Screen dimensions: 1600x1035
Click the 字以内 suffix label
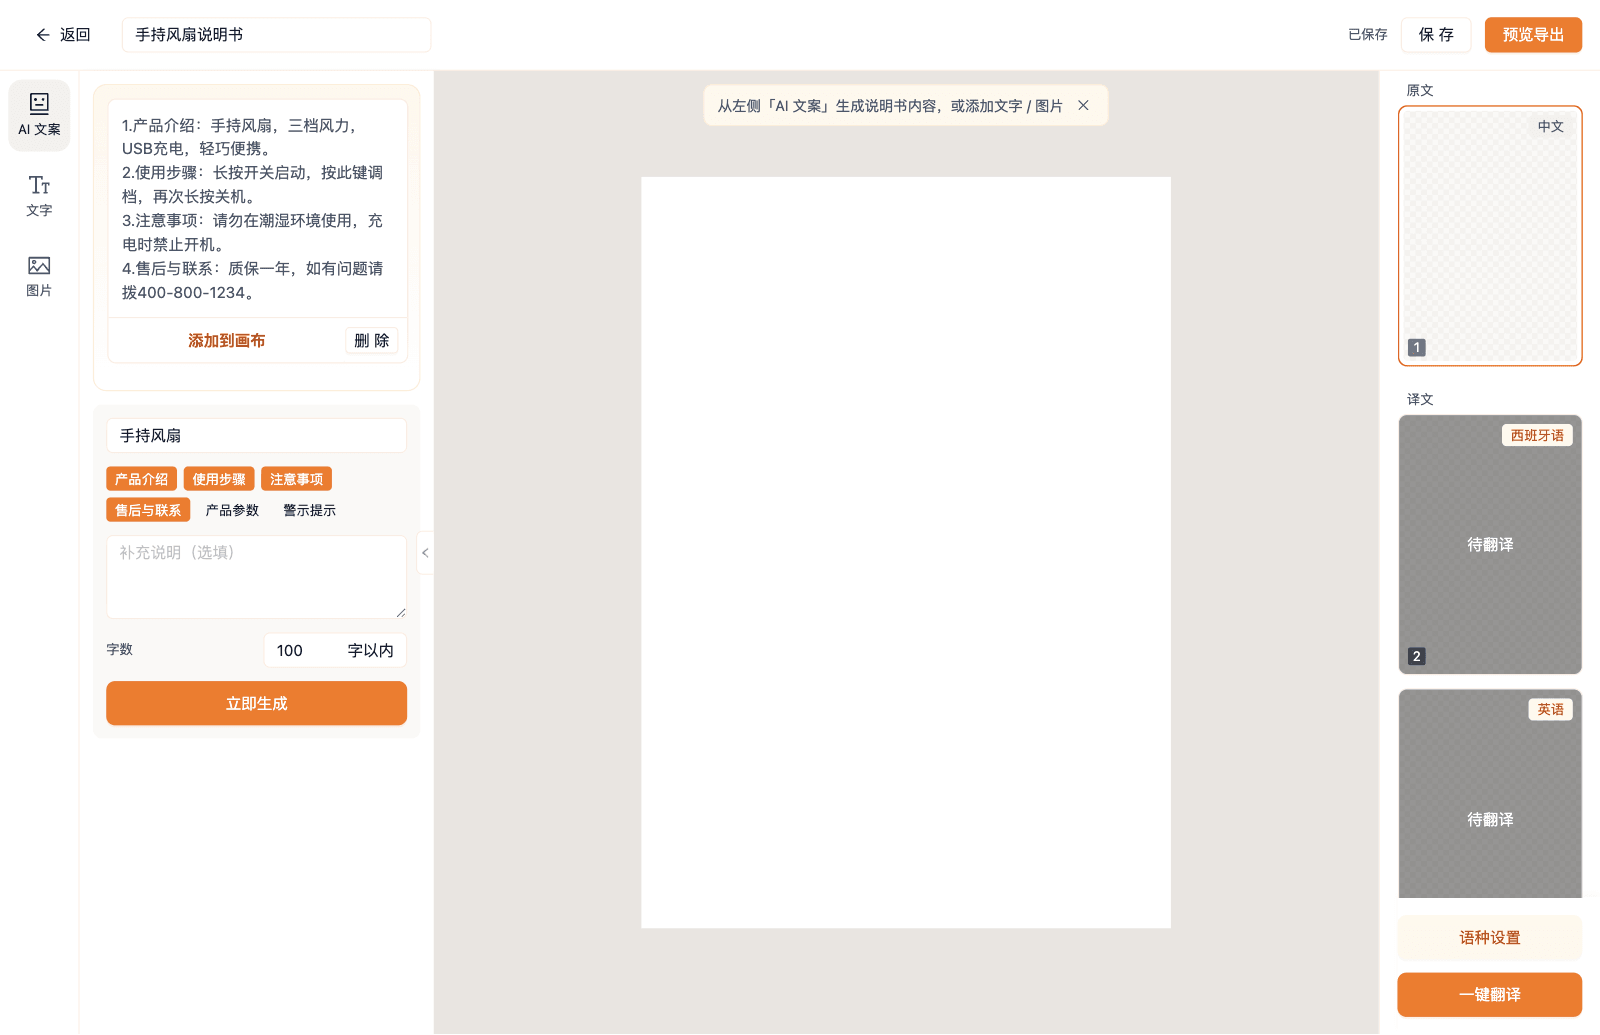click(x=370, y=650)
